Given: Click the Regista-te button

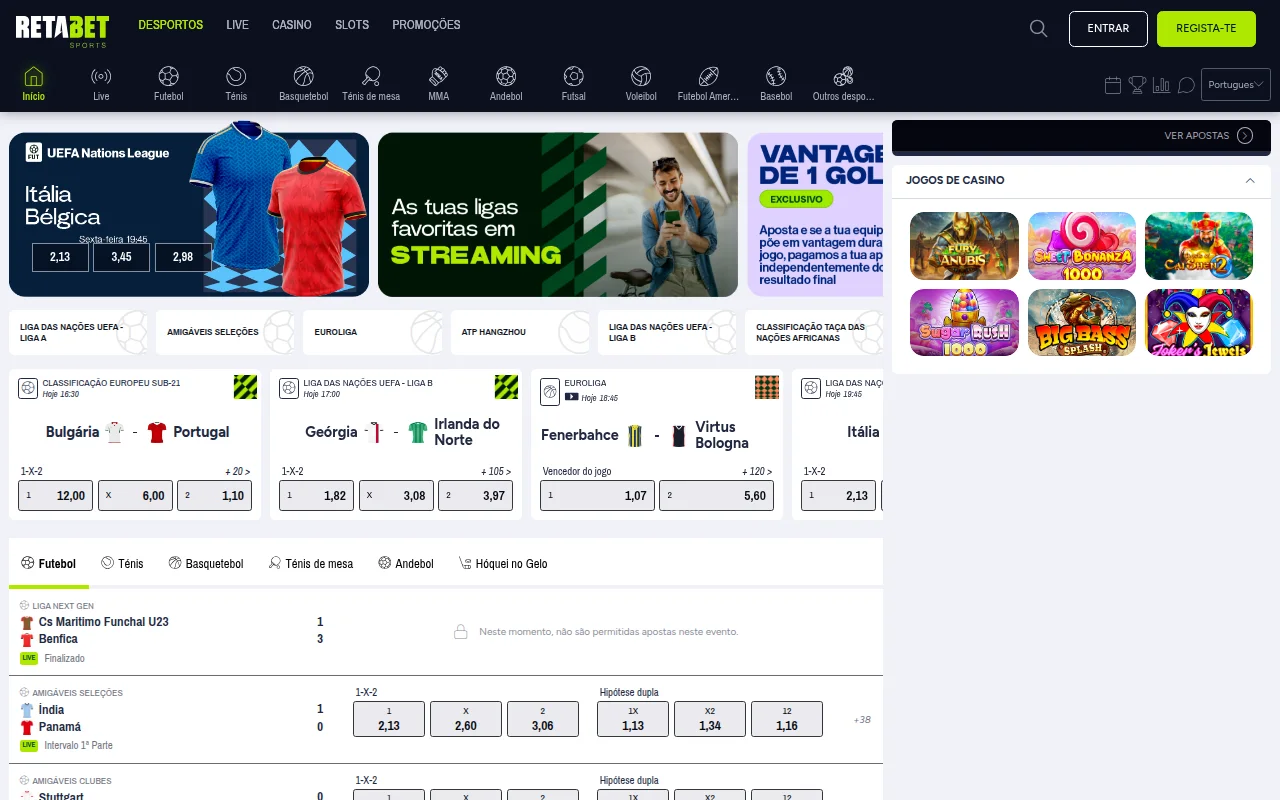Looking at the screenshot, I should click(1206, 29).
